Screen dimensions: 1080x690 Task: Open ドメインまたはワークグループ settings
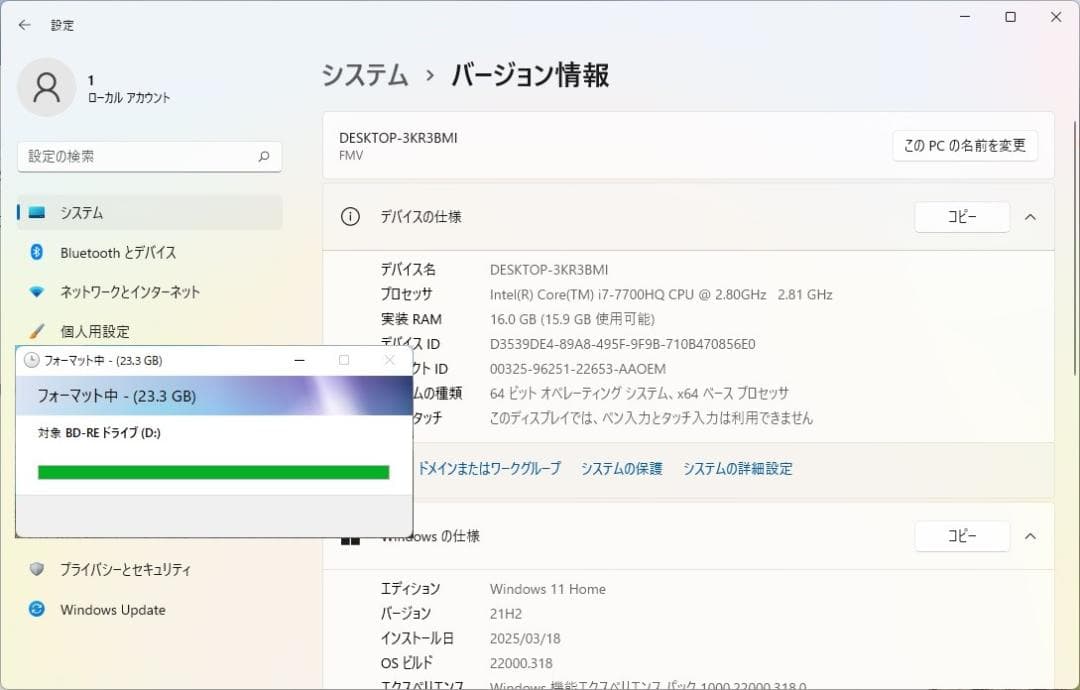tap(490, 468)
